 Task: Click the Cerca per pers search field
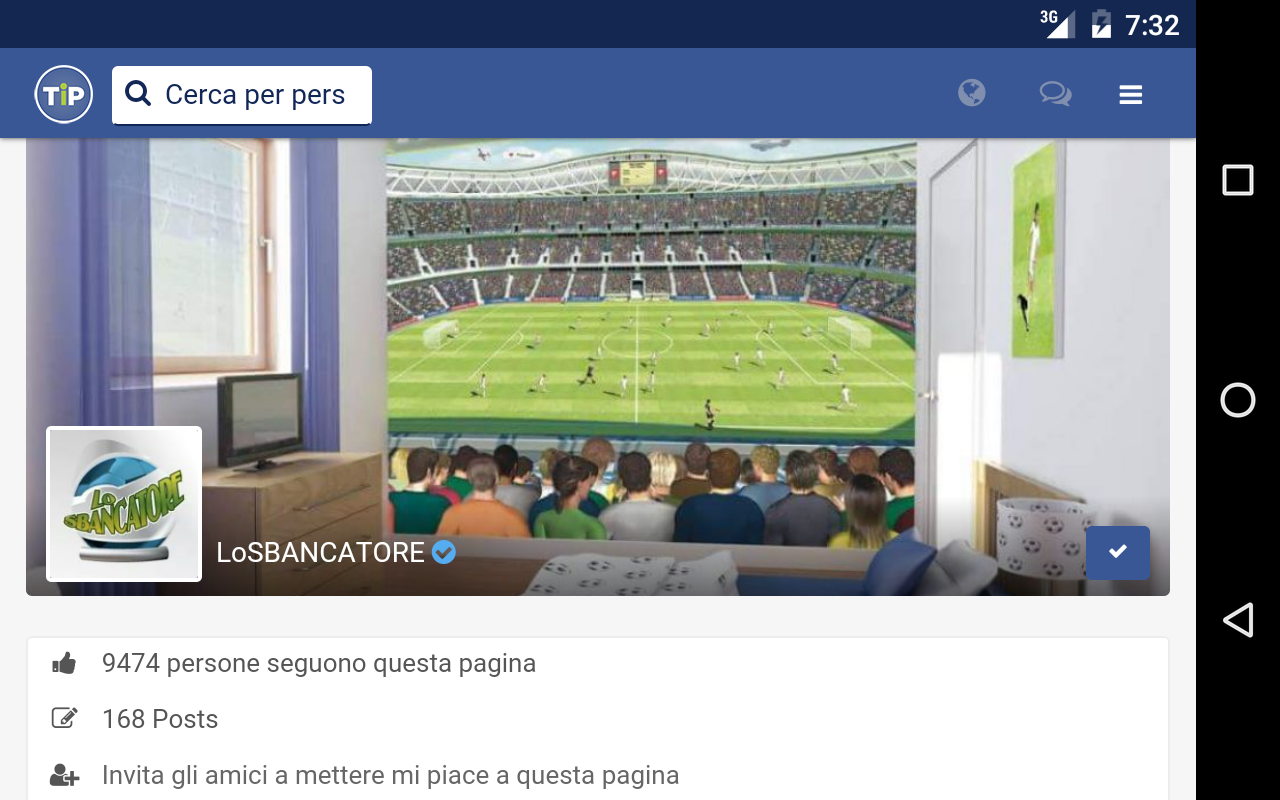click(242, 95)
